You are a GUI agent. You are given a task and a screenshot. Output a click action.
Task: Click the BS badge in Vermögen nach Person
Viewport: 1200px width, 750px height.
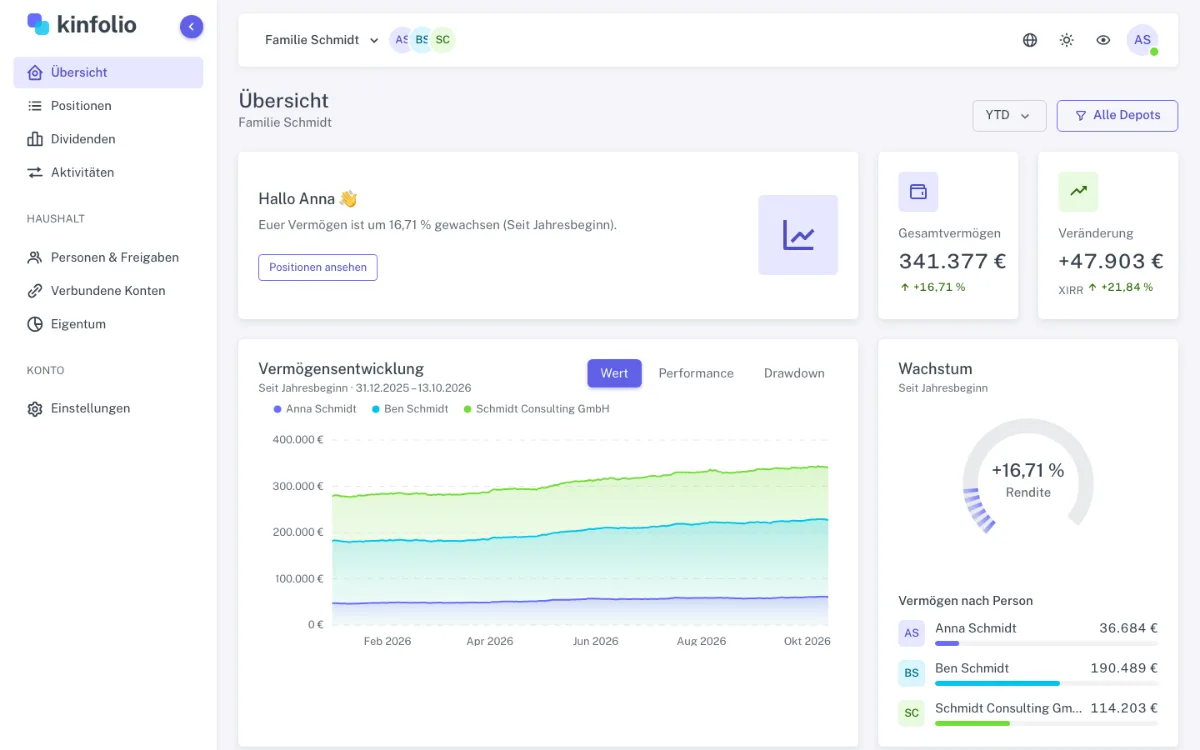[911, 673]
